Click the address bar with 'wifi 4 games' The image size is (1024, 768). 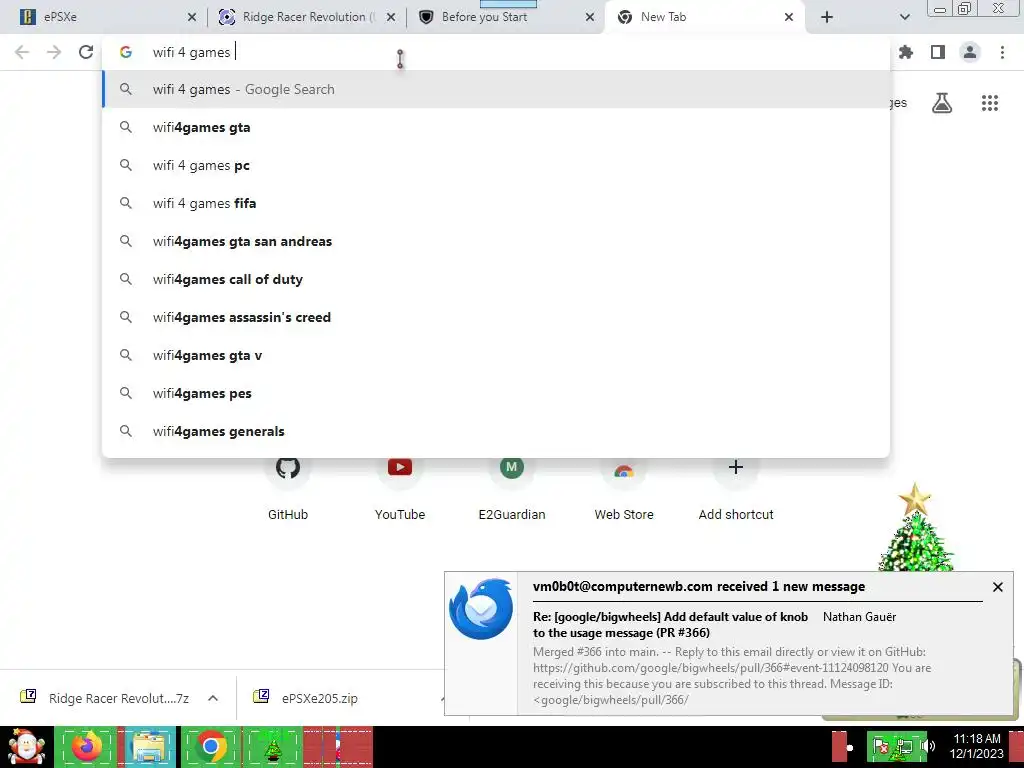coord(496,52)
